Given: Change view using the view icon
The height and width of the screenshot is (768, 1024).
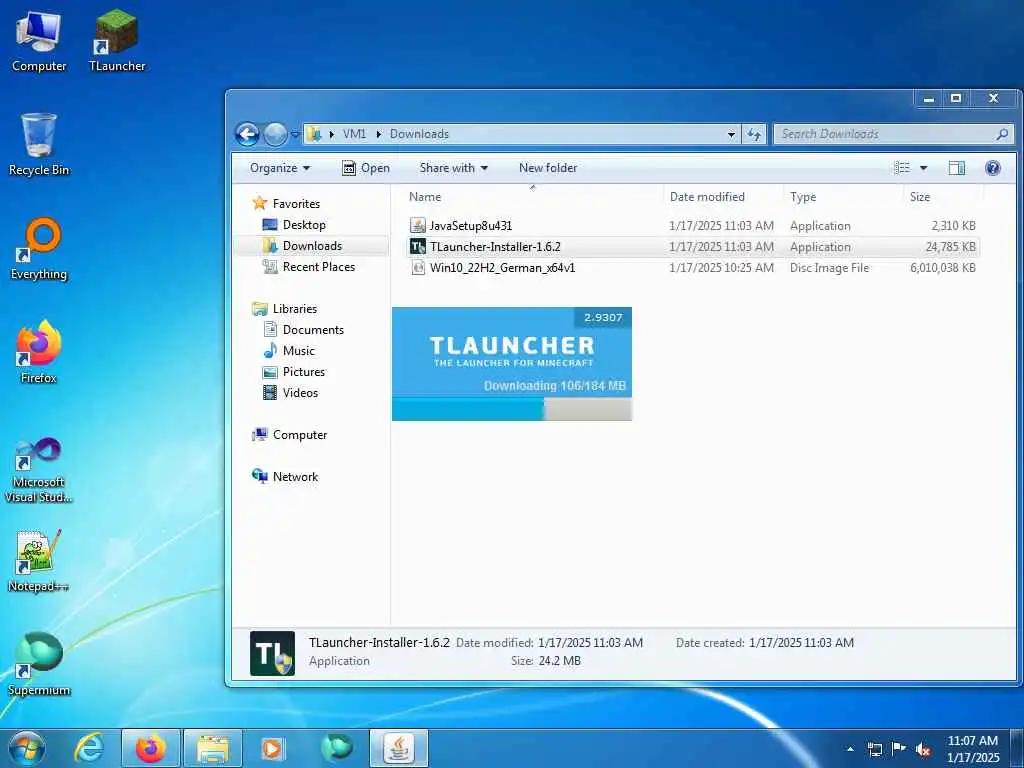Looking at the screenshot, I should (902, 168).
